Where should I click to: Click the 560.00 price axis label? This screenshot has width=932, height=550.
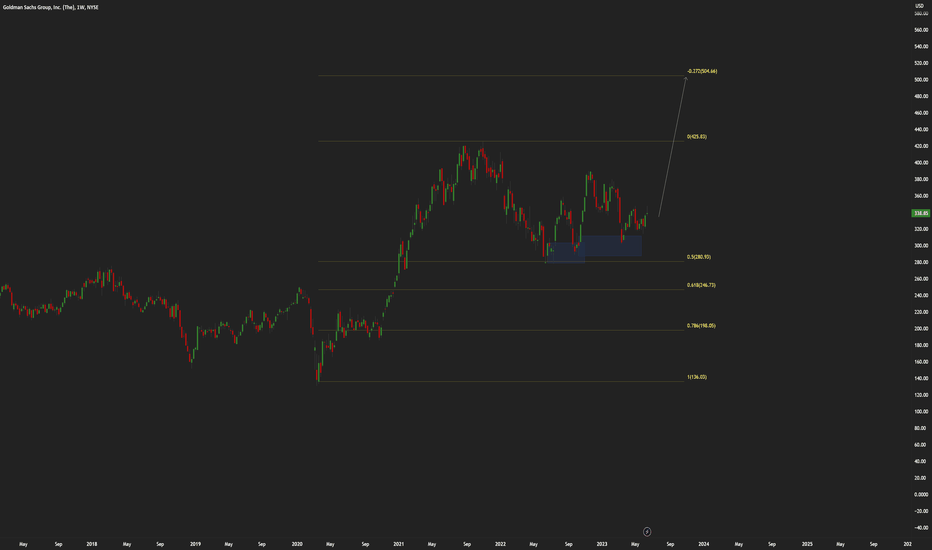click(x=921, y=30)
